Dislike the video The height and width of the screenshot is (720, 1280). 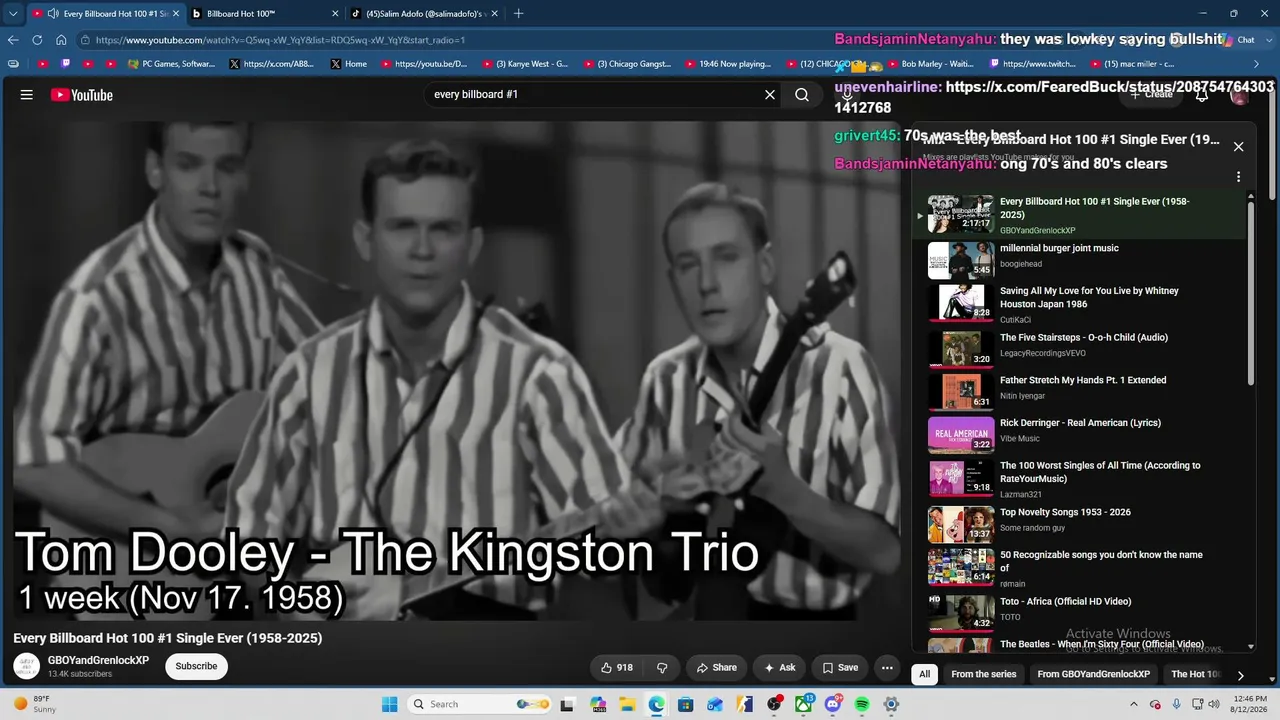[661, 668]
